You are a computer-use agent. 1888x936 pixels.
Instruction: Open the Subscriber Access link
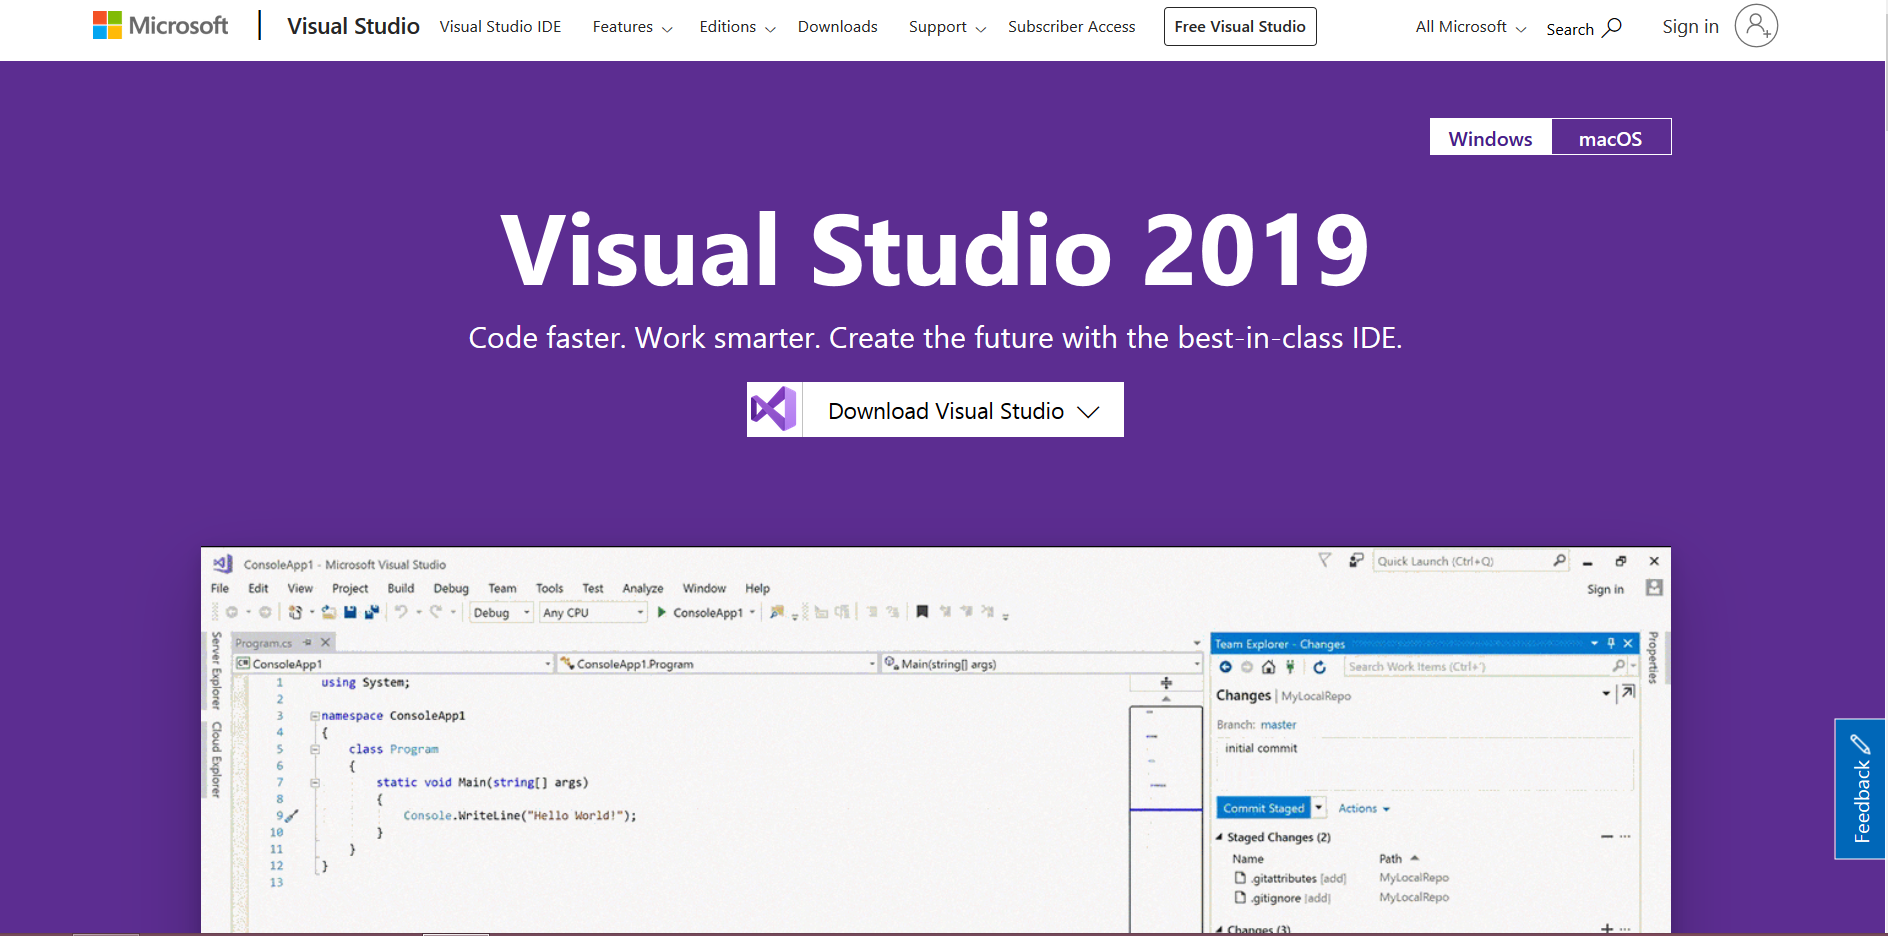click(1071, 27)
